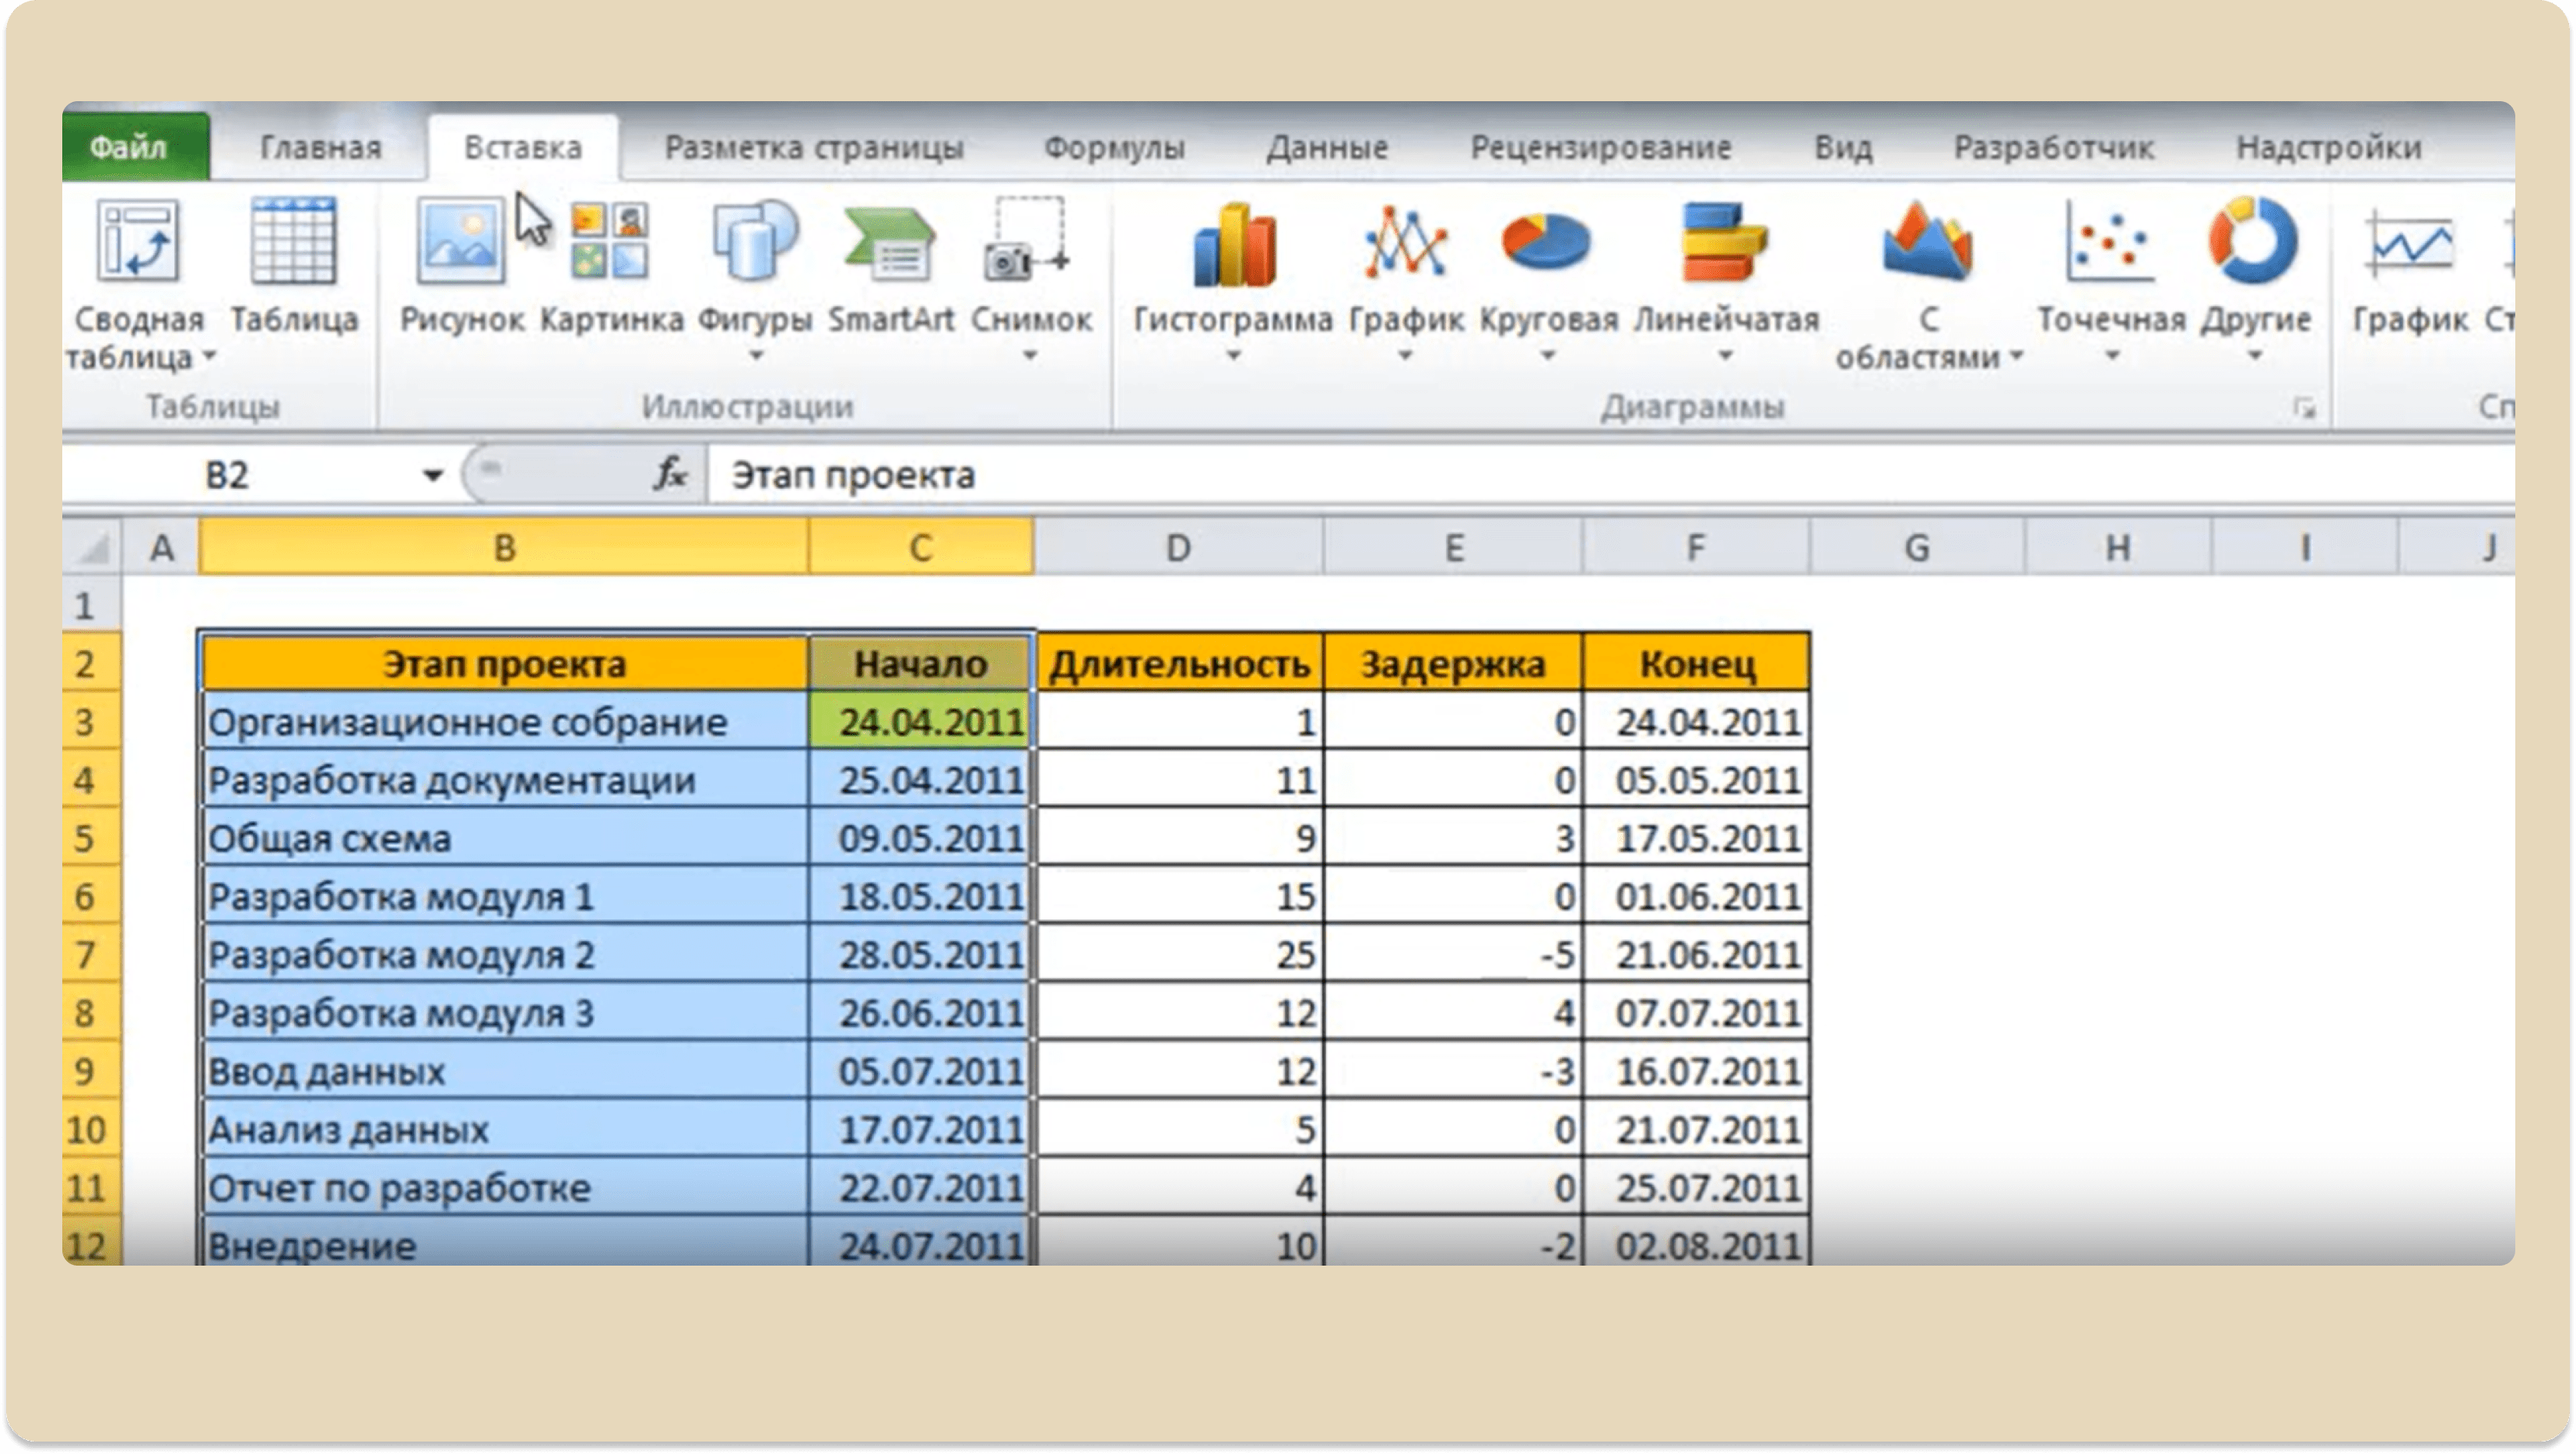Select the Круговая pie chart icon
Viewport: 2576px width, 1454px height.
pyautogui.click(x=1546, y=241)
